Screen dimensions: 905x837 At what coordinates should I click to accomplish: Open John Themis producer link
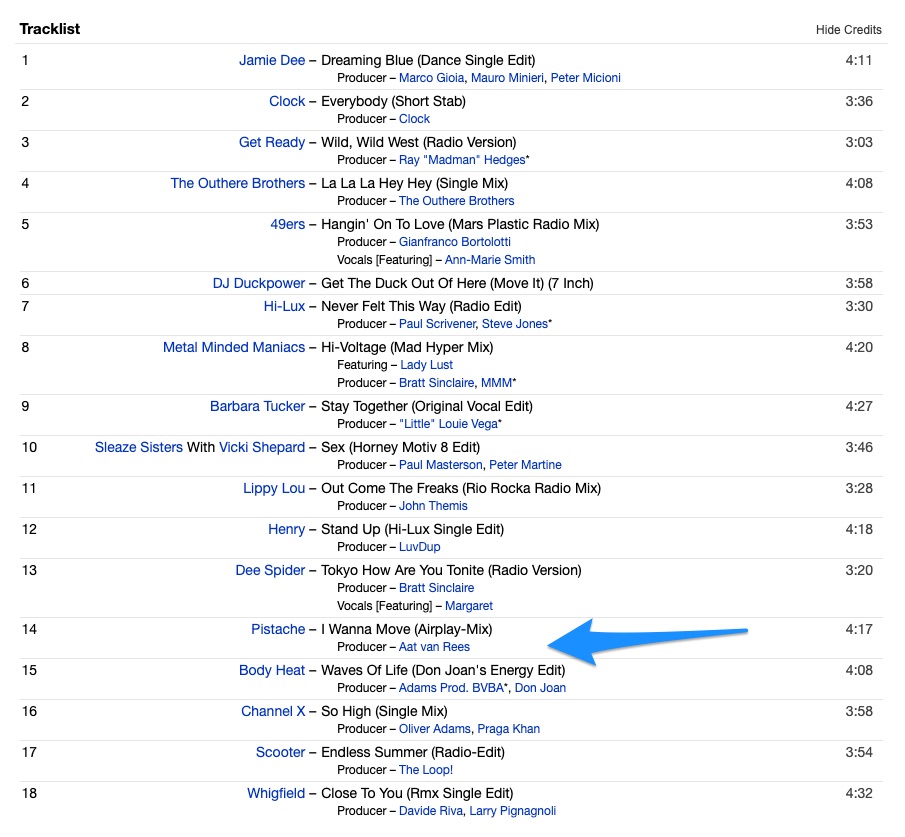pyautogui.click(x=433, y=506)
